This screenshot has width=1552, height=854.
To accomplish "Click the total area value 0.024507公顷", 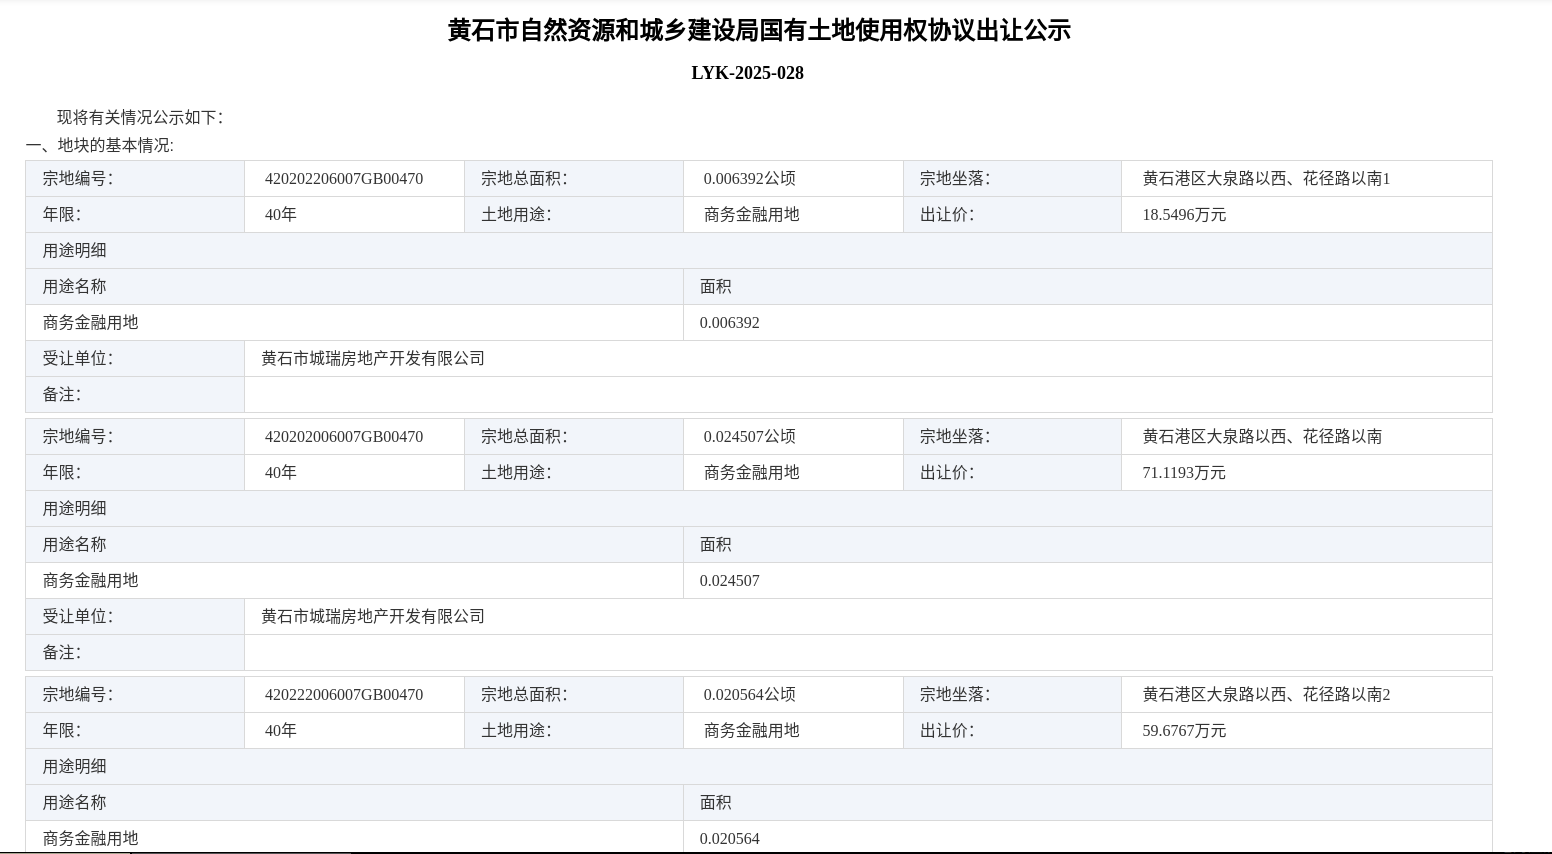I will (749, 437).
